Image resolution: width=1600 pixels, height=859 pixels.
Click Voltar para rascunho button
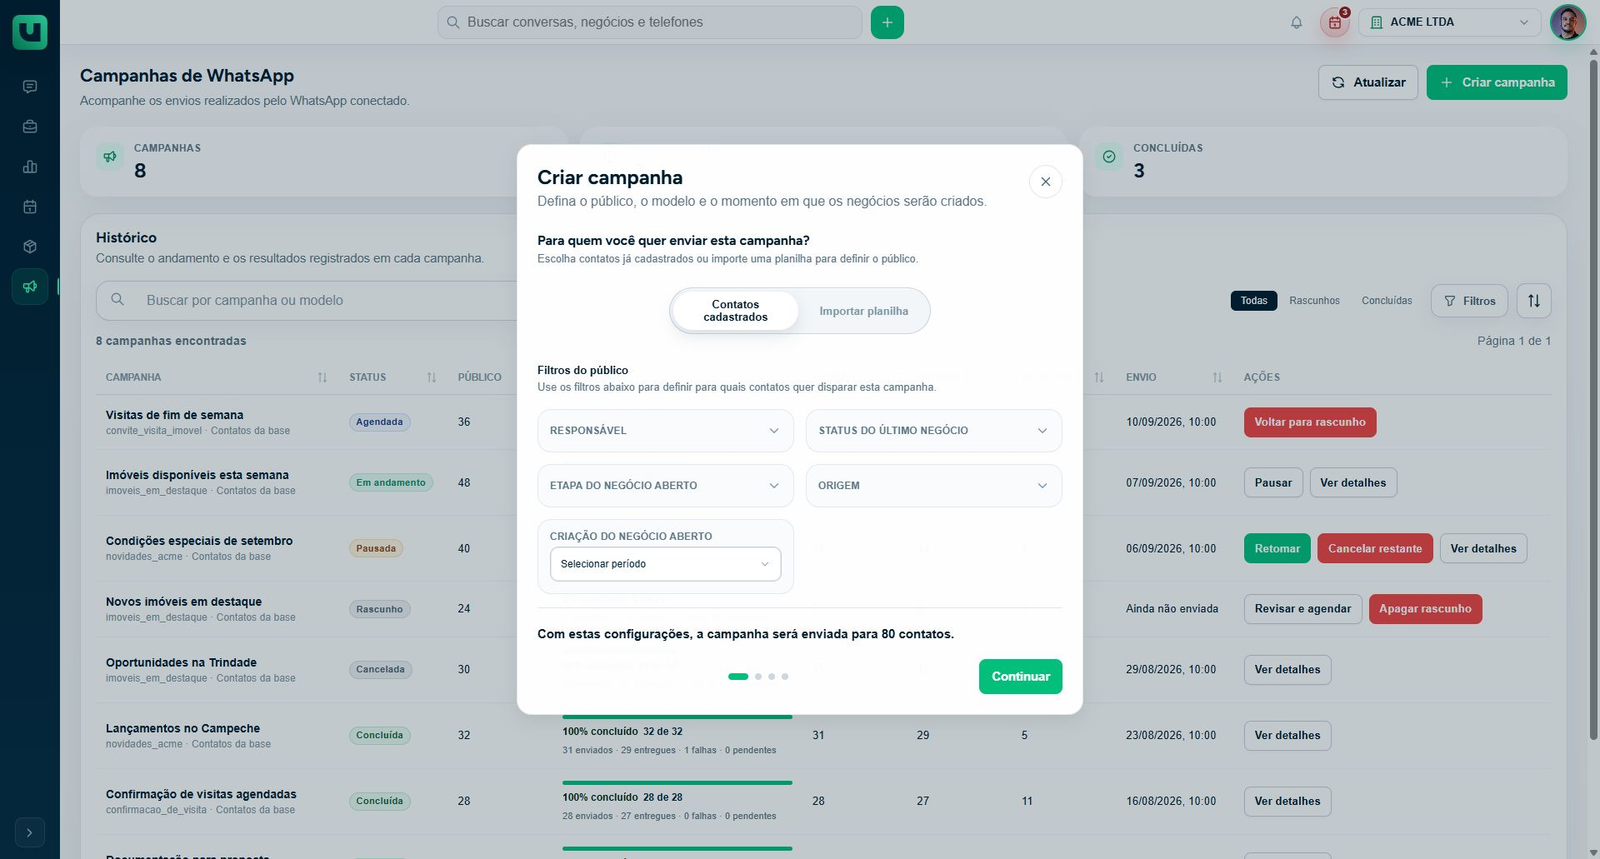click(x=1310, y=422)
